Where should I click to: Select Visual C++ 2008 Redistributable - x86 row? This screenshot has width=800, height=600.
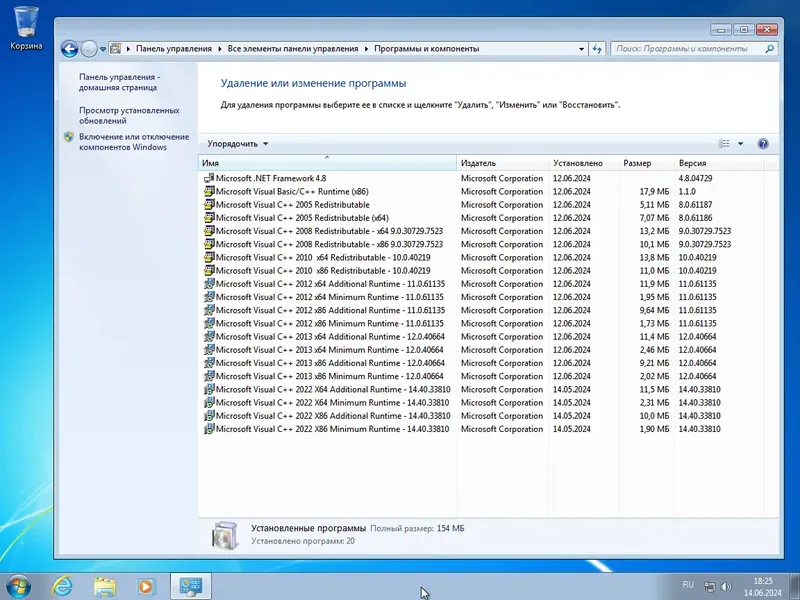click(482, 244)
